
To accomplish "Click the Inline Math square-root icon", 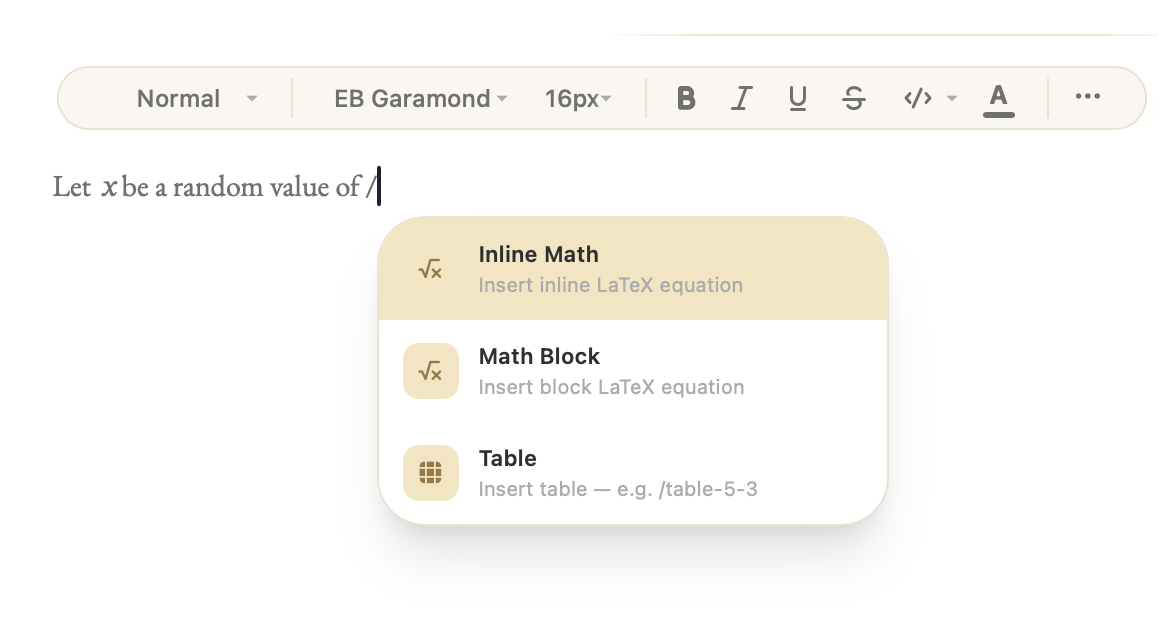I will pos(430,269).
